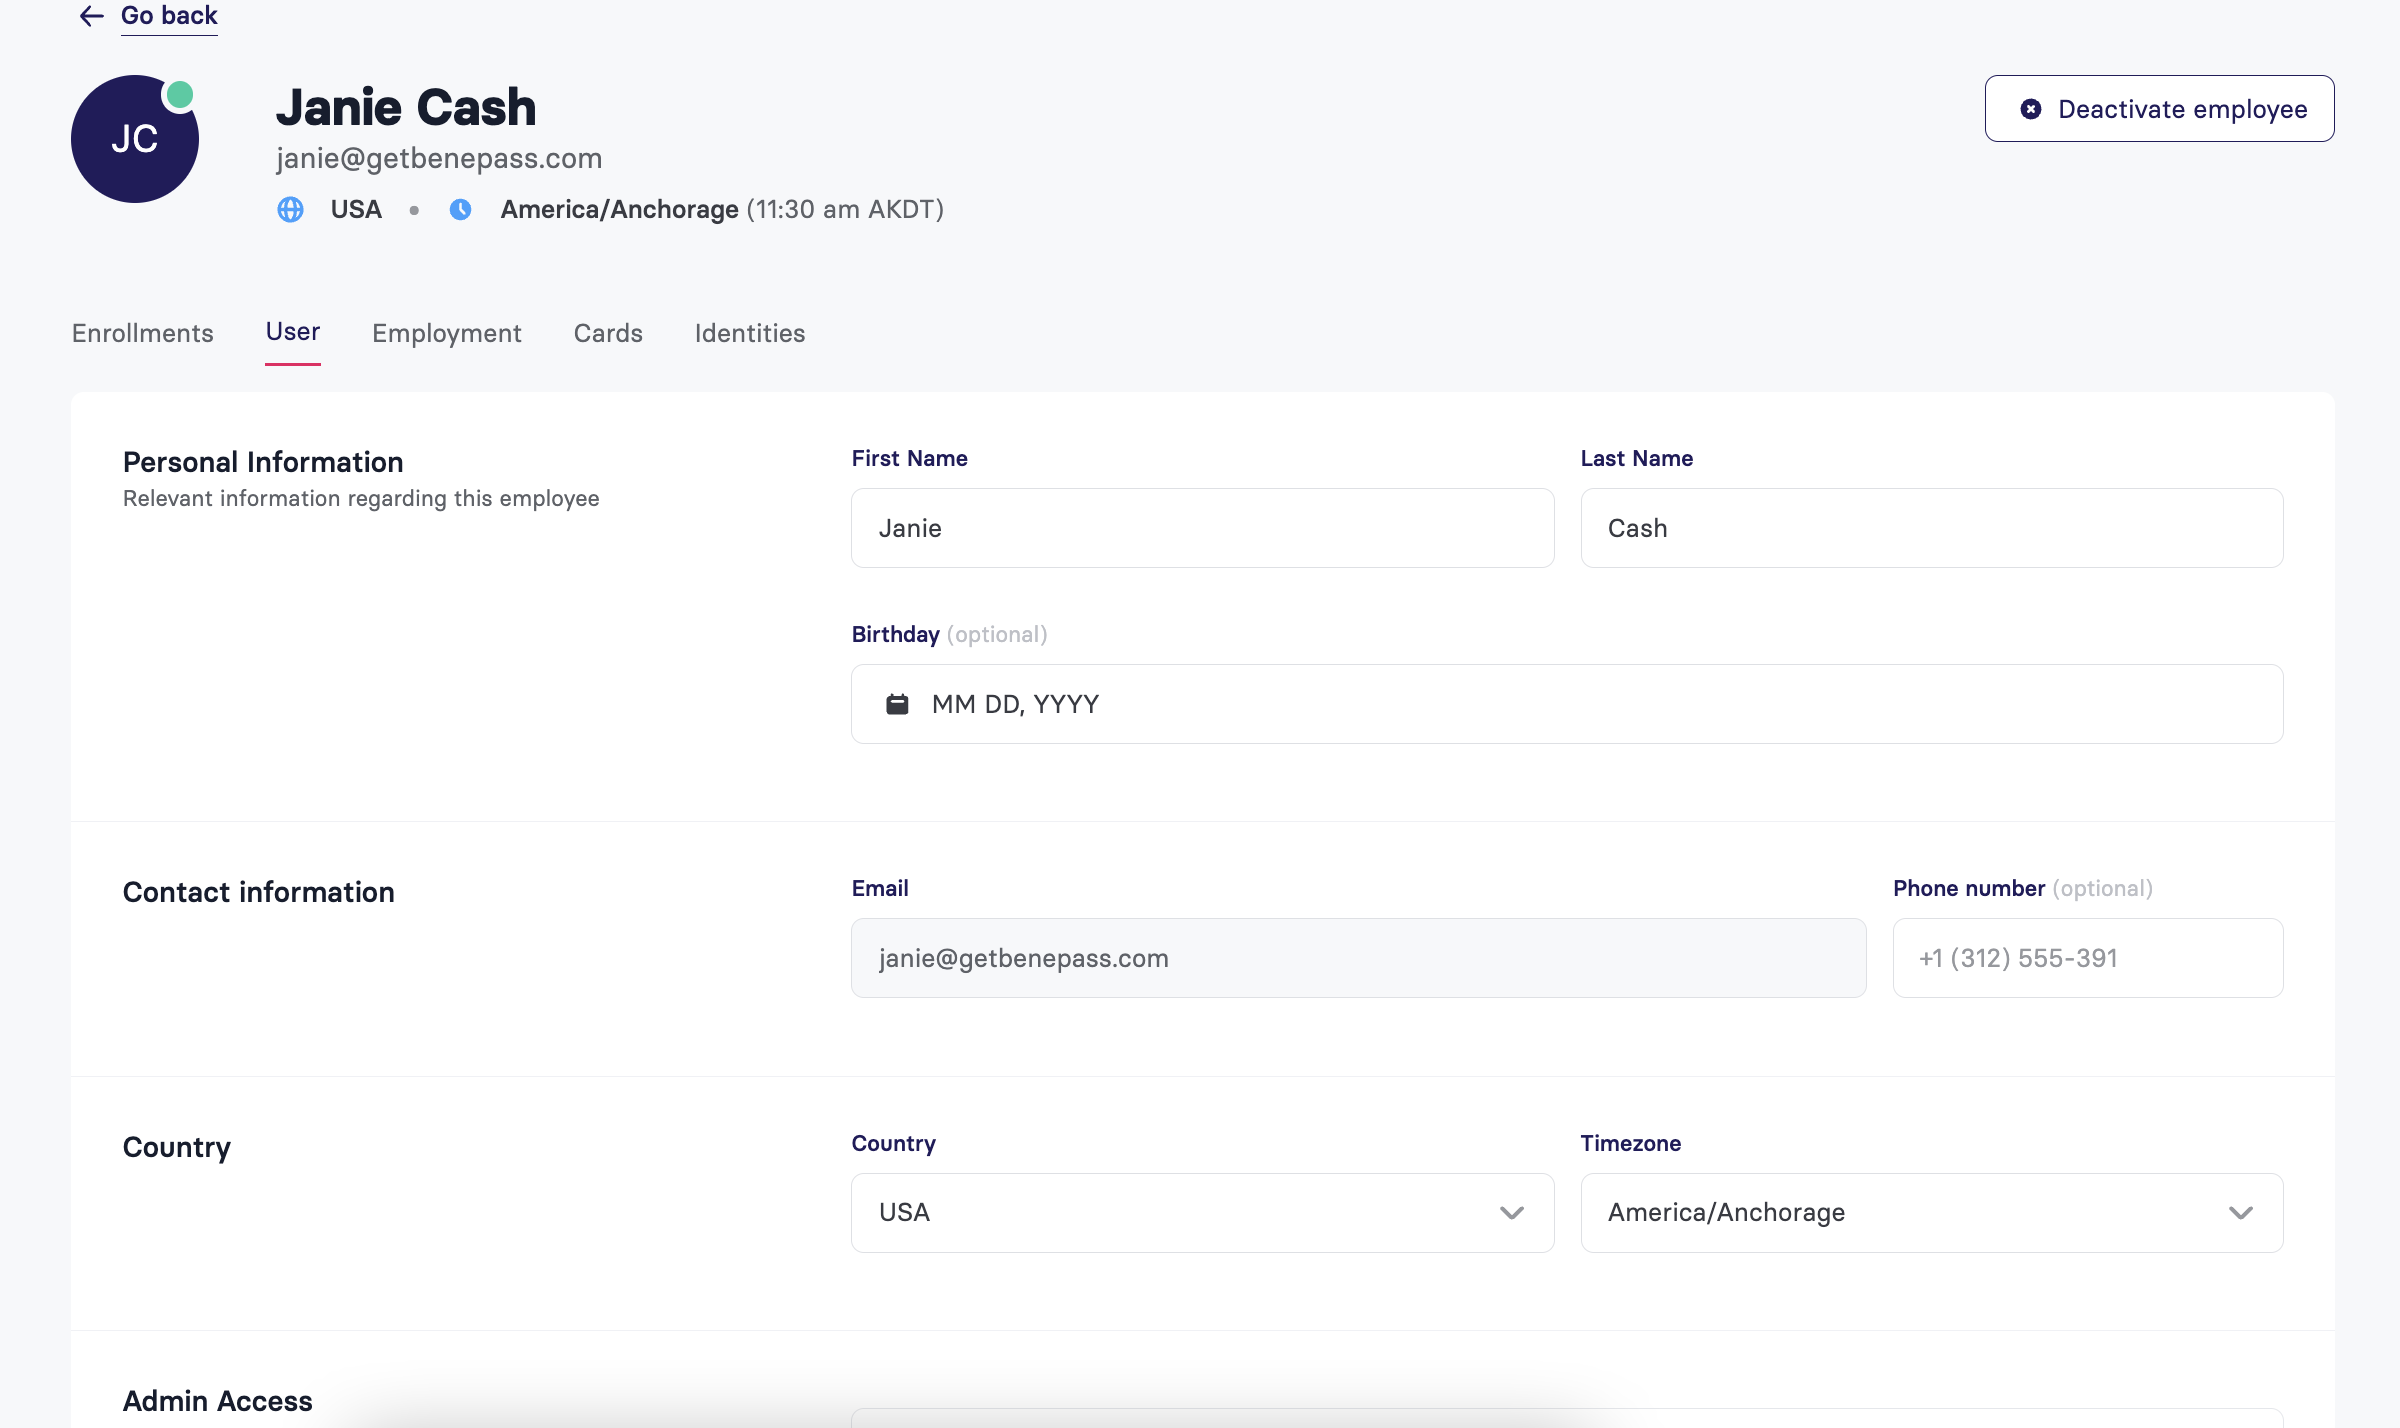Click the back arrow icon
The height and width of the screenshot is (1428, 2400).
92,16
